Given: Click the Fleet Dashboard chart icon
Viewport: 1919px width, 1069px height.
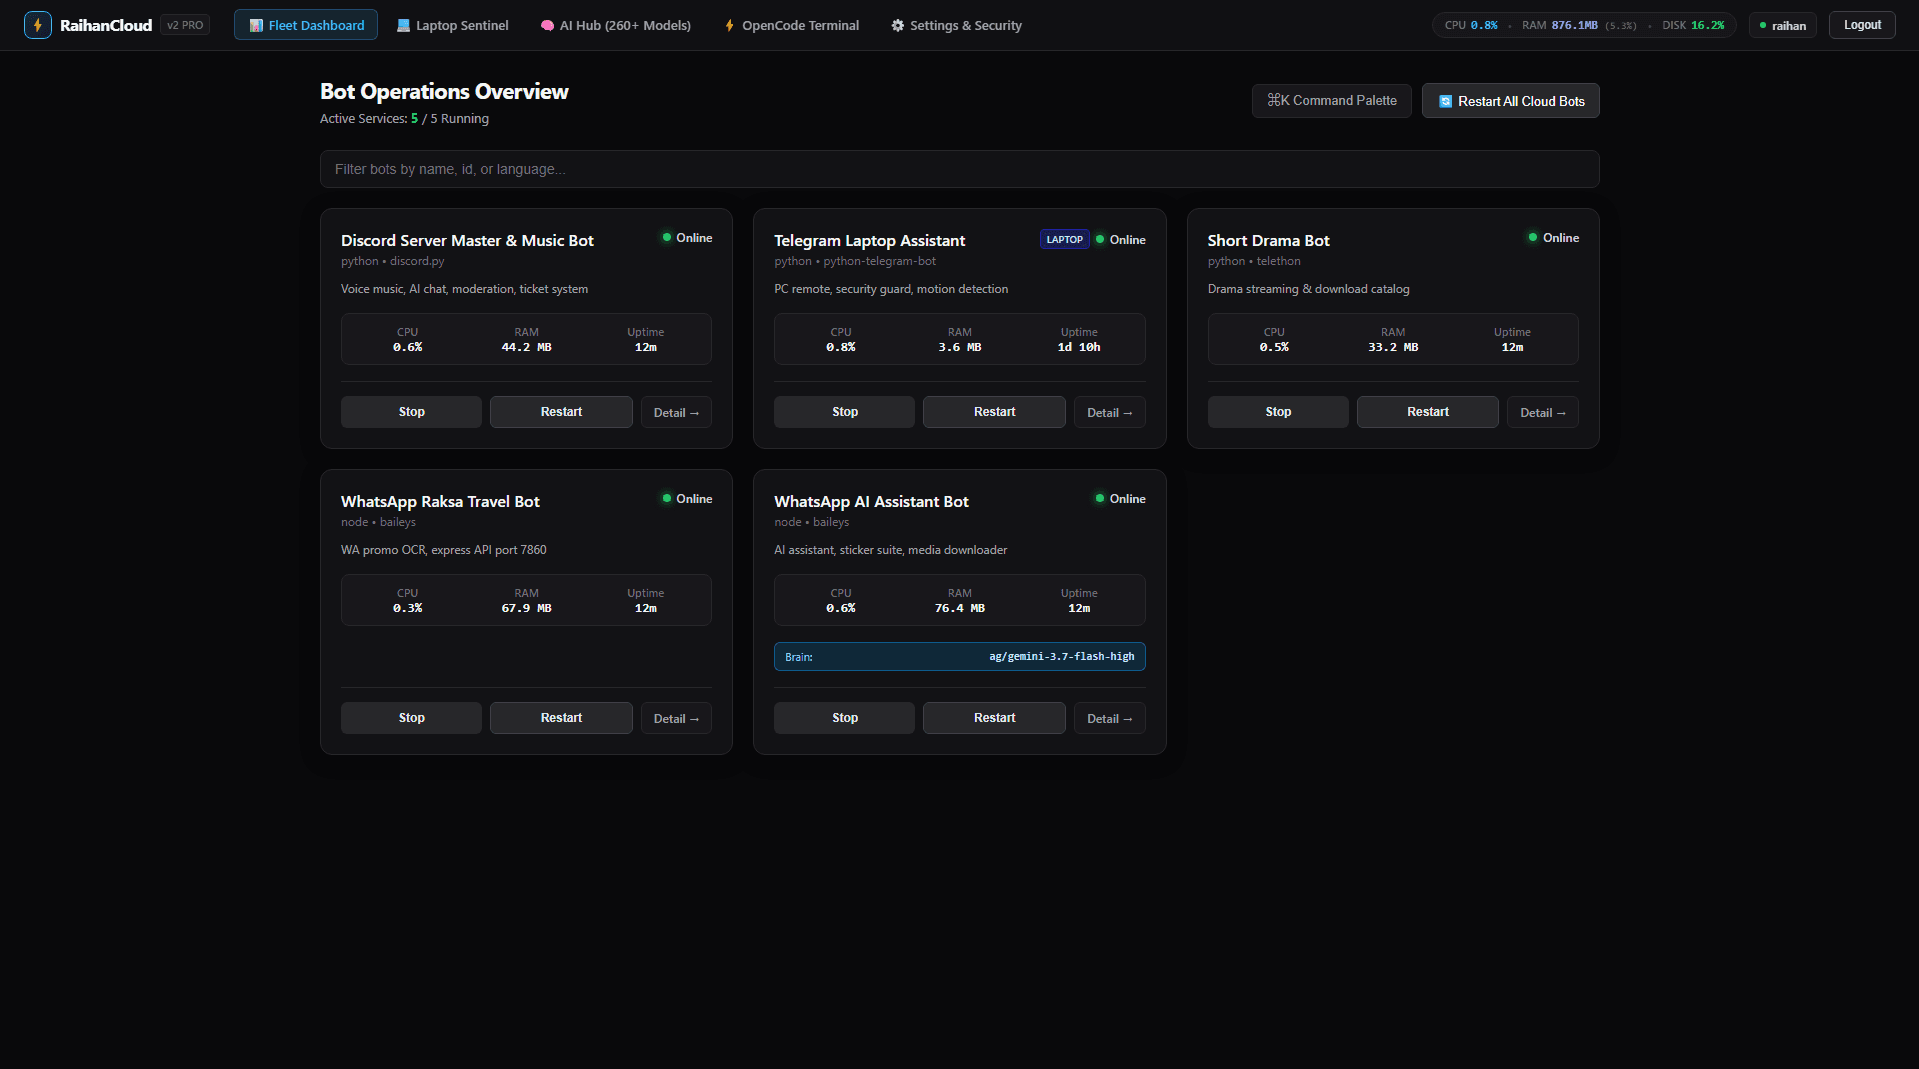Looking at the screenshot, I should click(x=256, y=25).
